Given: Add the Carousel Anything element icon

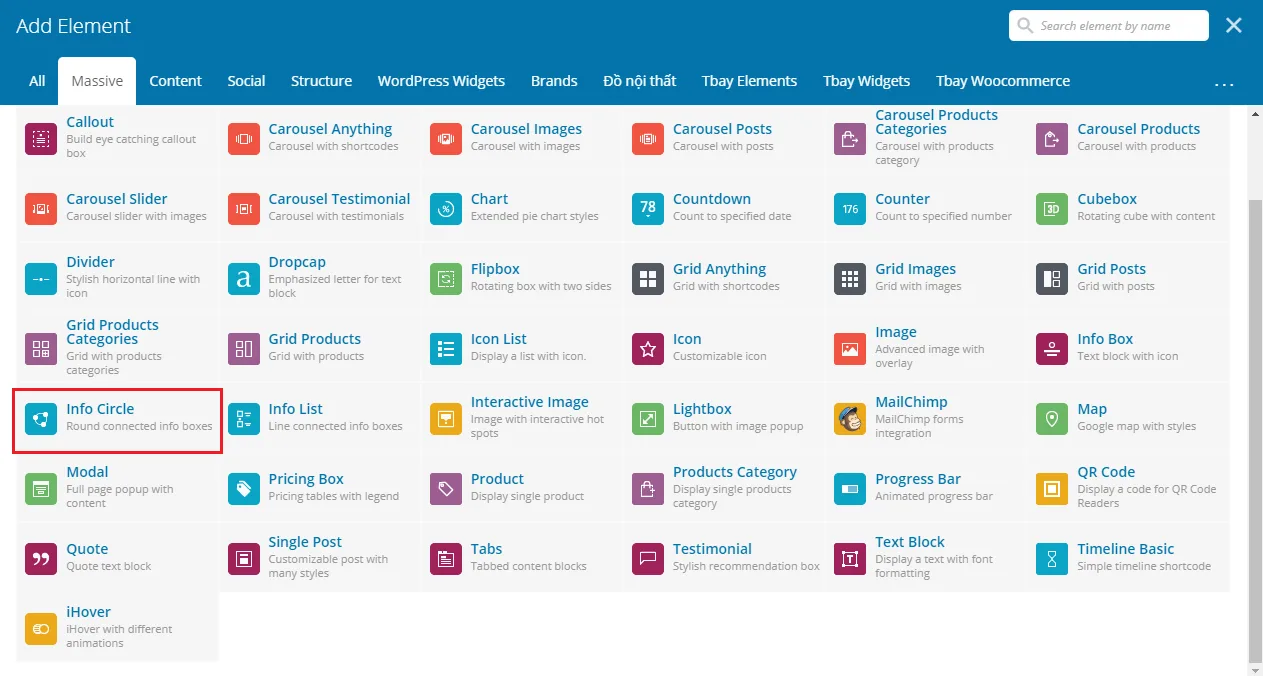Looking at the screenshot, I should pos(243,139).
